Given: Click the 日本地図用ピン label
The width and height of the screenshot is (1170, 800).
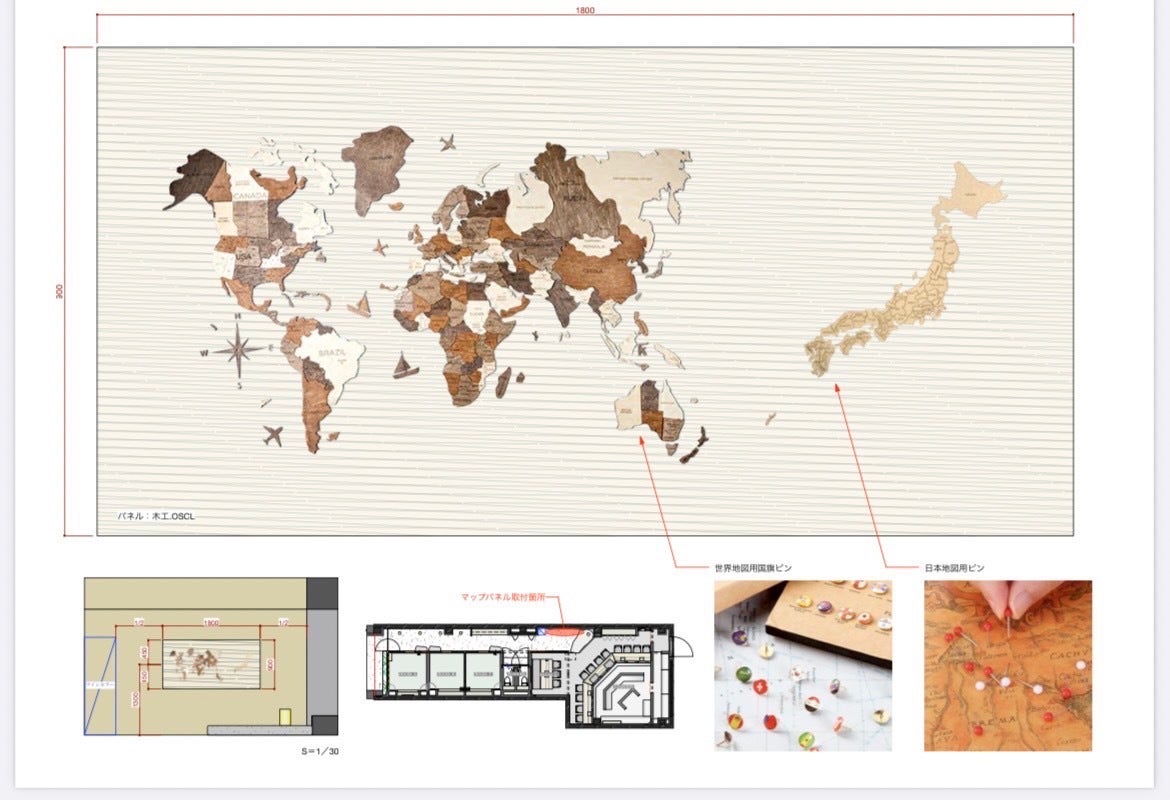Looking at the screenshot, I should coord(954,568).
